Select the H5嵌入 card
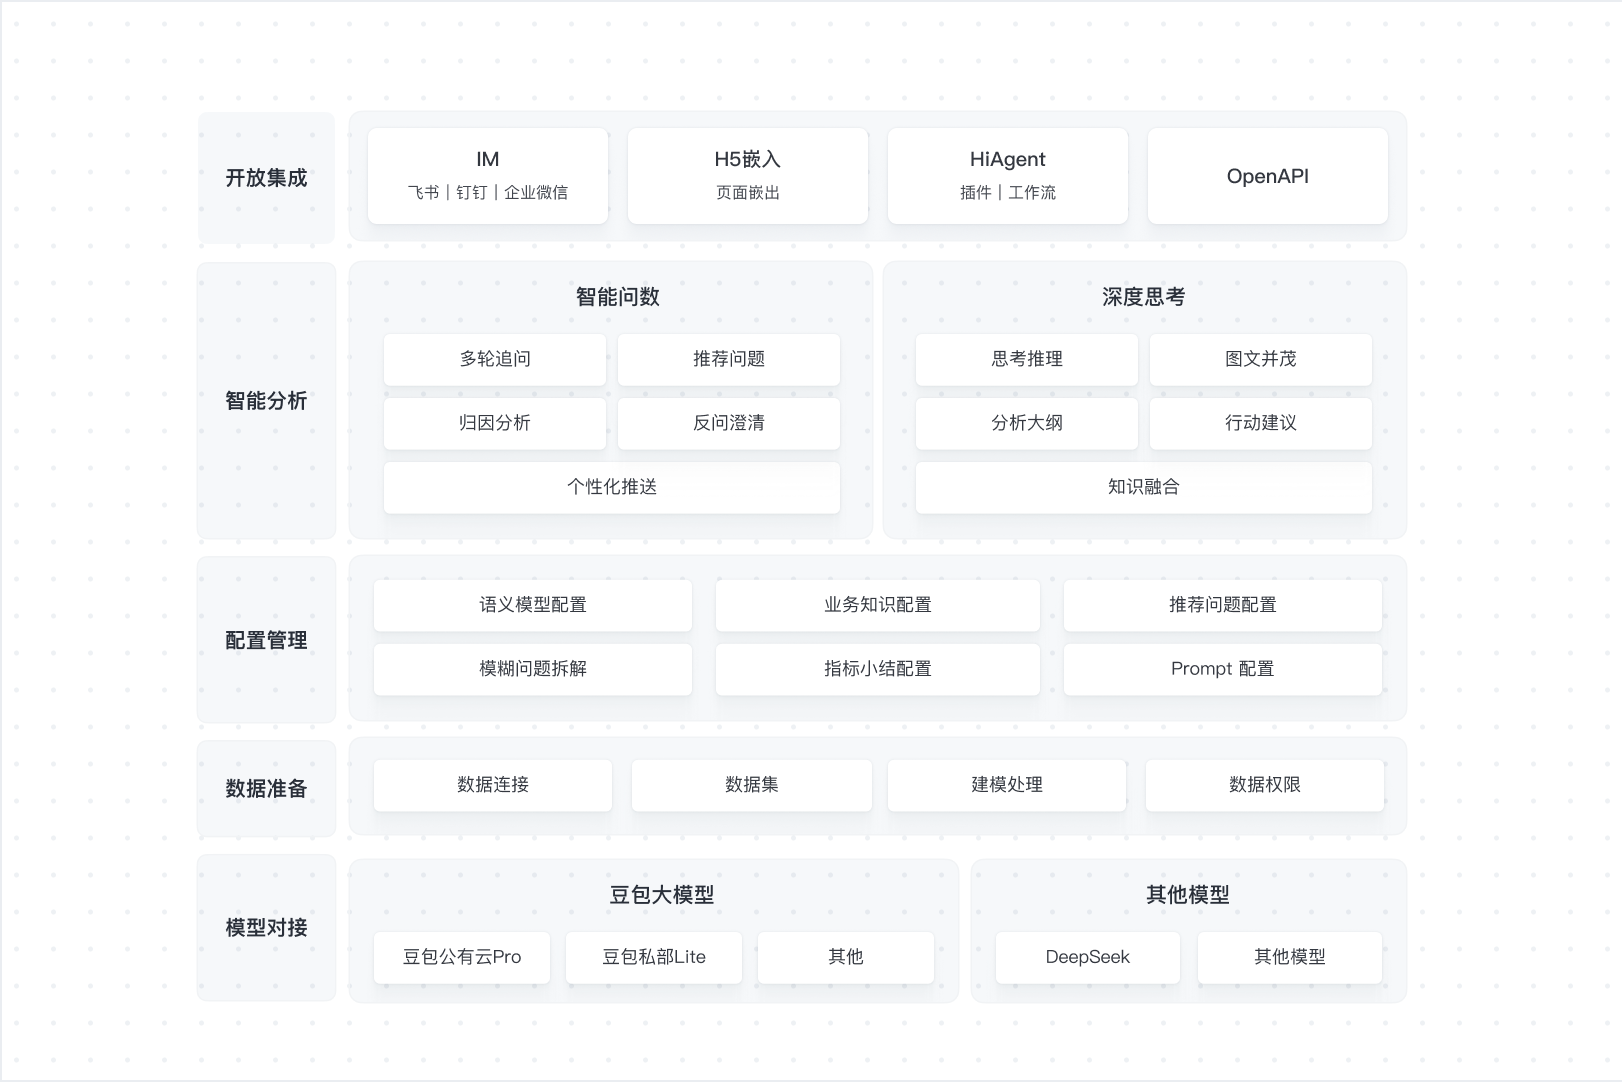This screenshot has height=1082, width=1622. [x=748, y=176]
